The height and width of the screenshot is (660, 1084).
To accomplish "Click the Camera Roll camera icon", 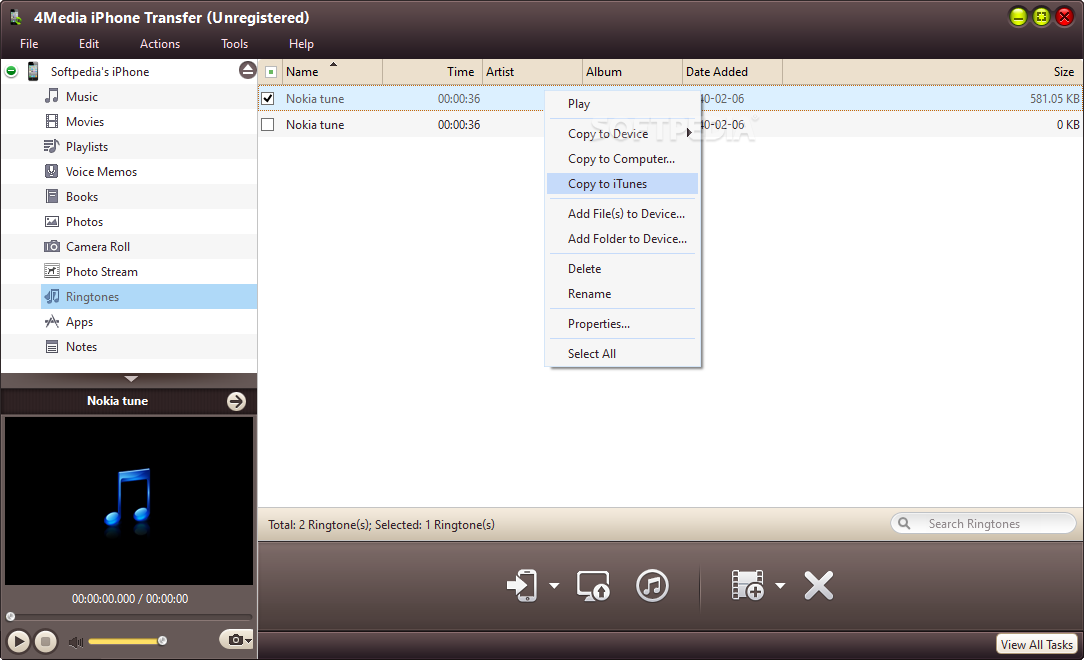I will click(x=52, y=247).
